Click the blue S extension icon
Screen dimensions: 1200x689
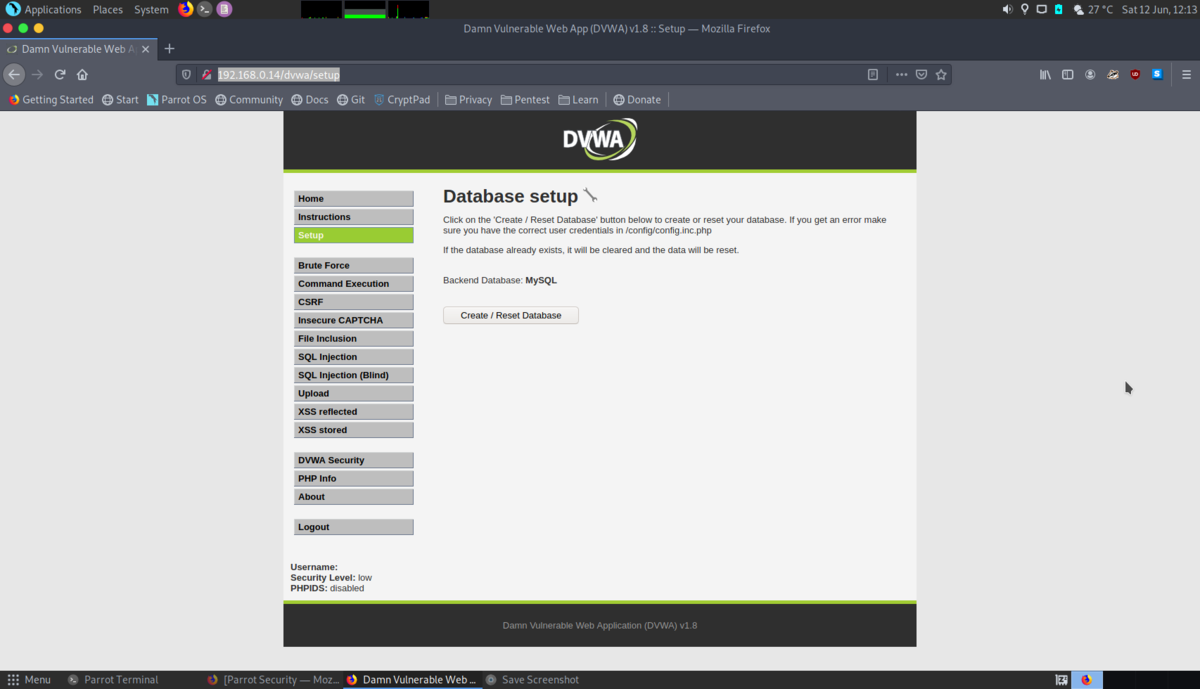1157,74
